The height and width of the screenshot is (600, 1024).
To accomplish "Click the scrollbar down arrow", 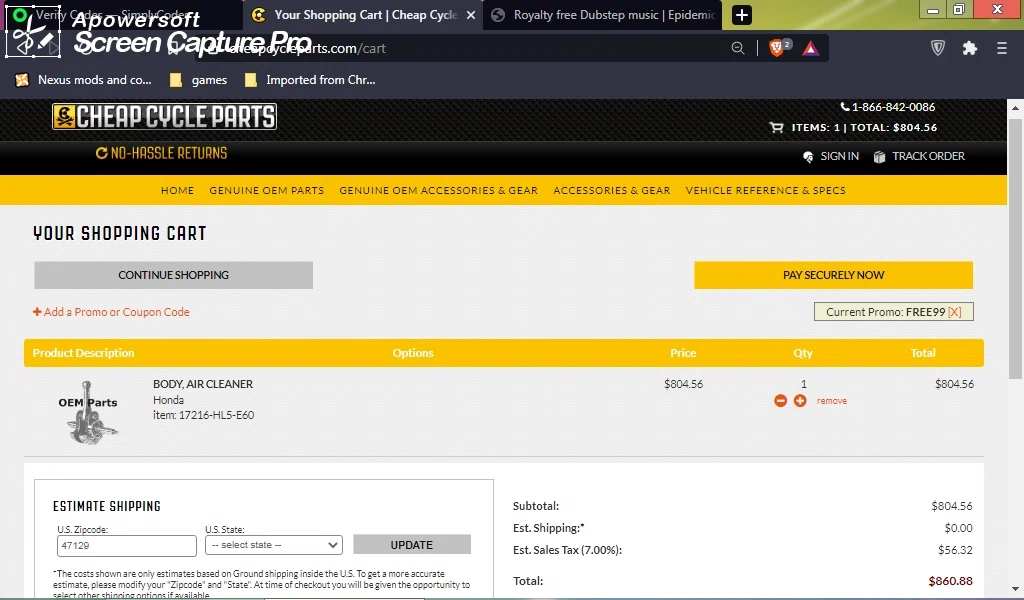I will click(1015, 588).
